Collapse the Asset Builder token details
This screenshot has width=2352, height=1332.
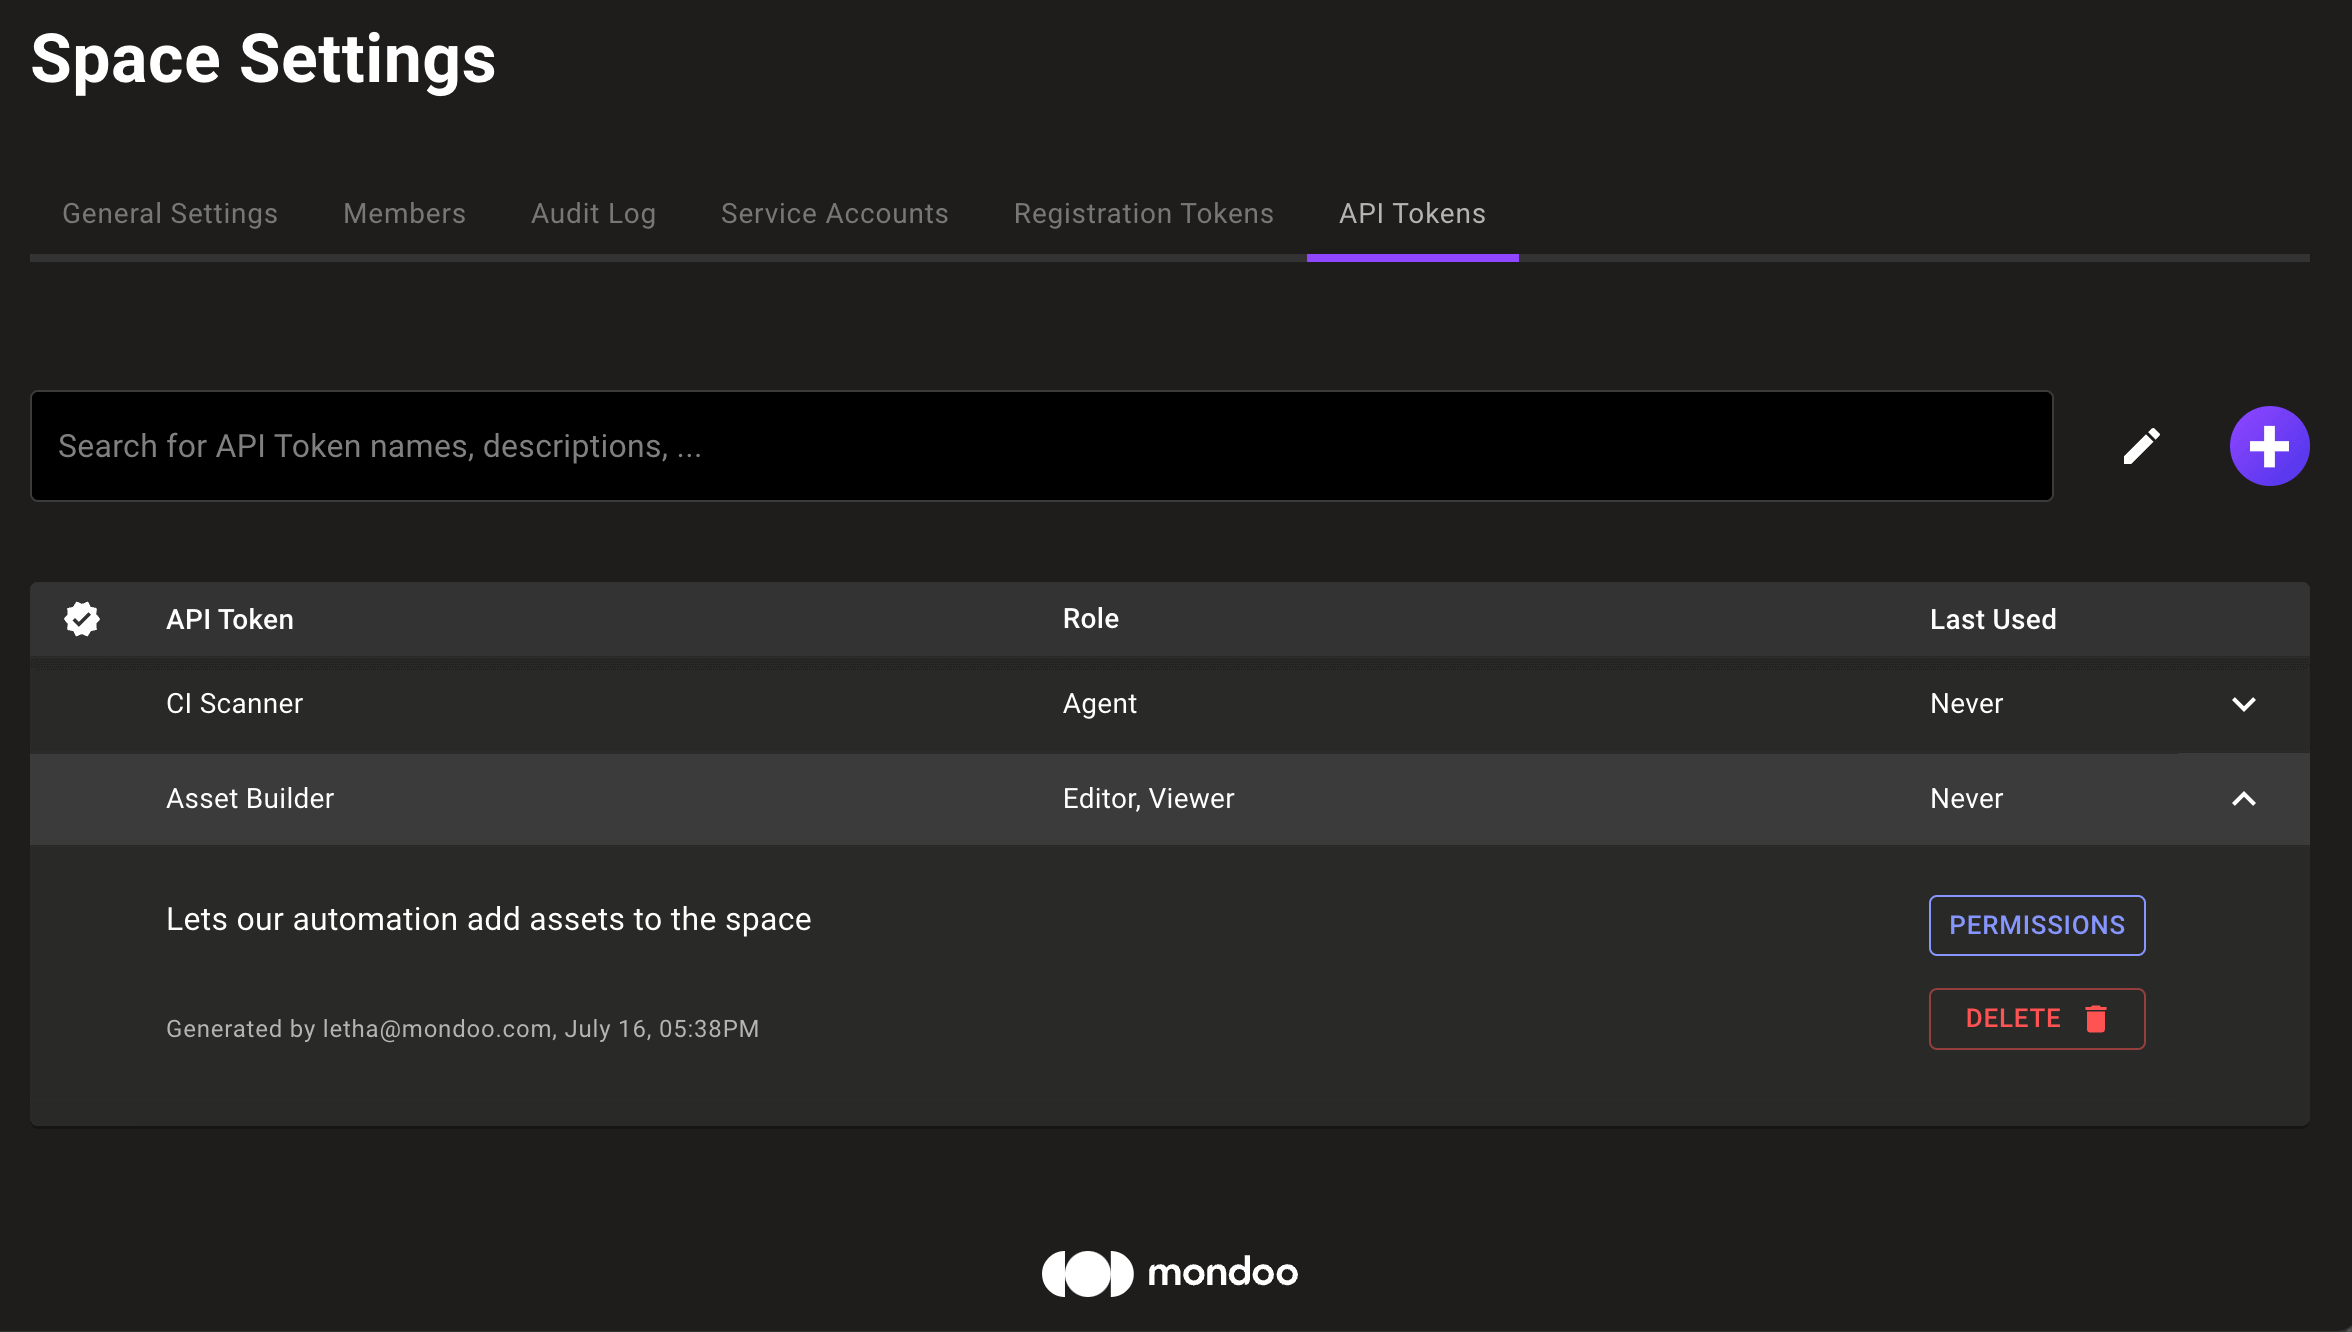point(2245,800)
